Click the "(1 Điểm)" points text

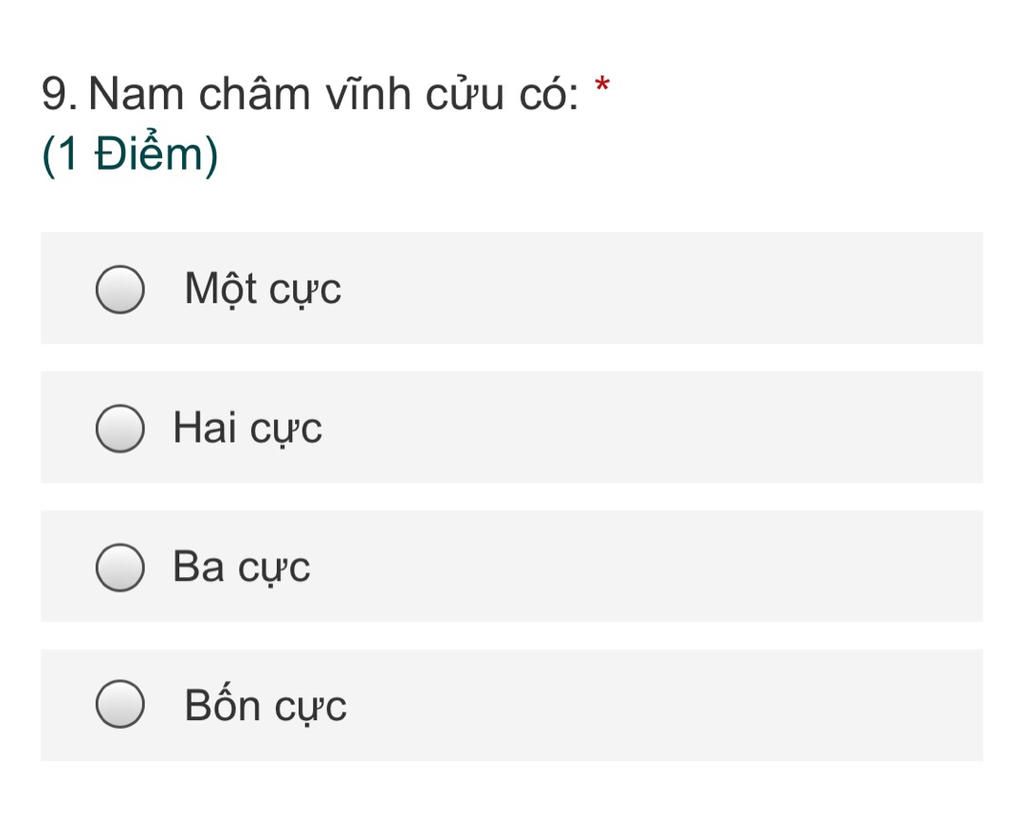(129, 154)
